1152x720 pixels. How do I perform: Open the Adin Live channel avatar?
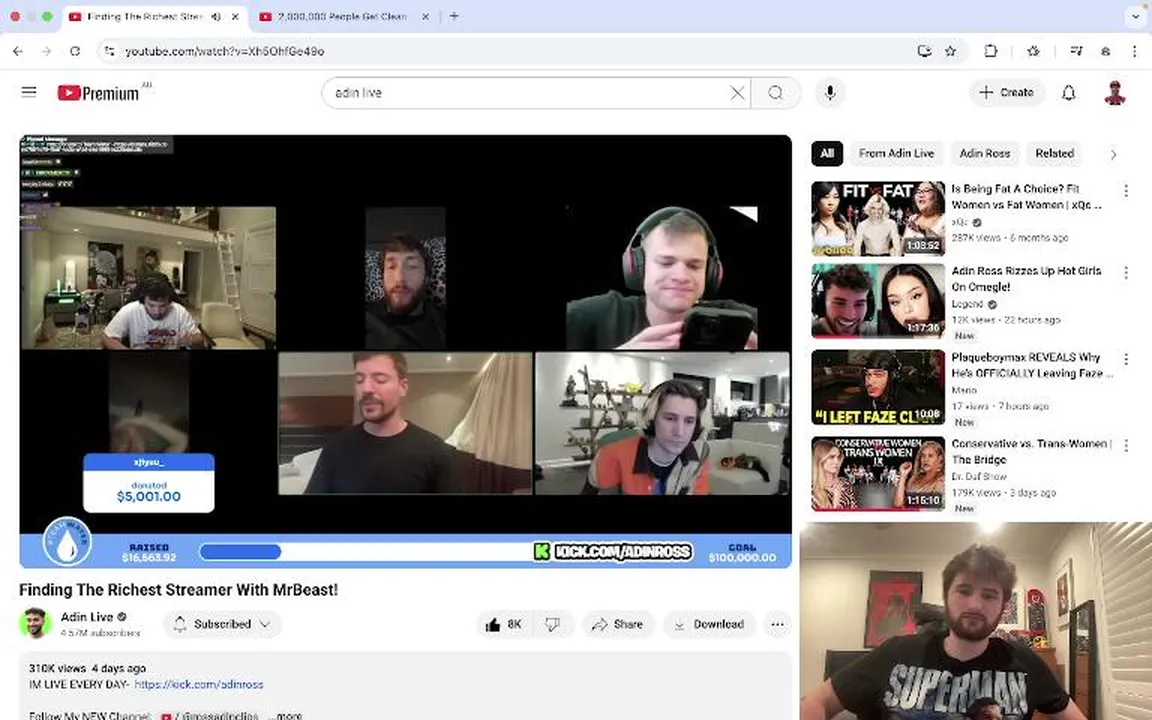35,624
